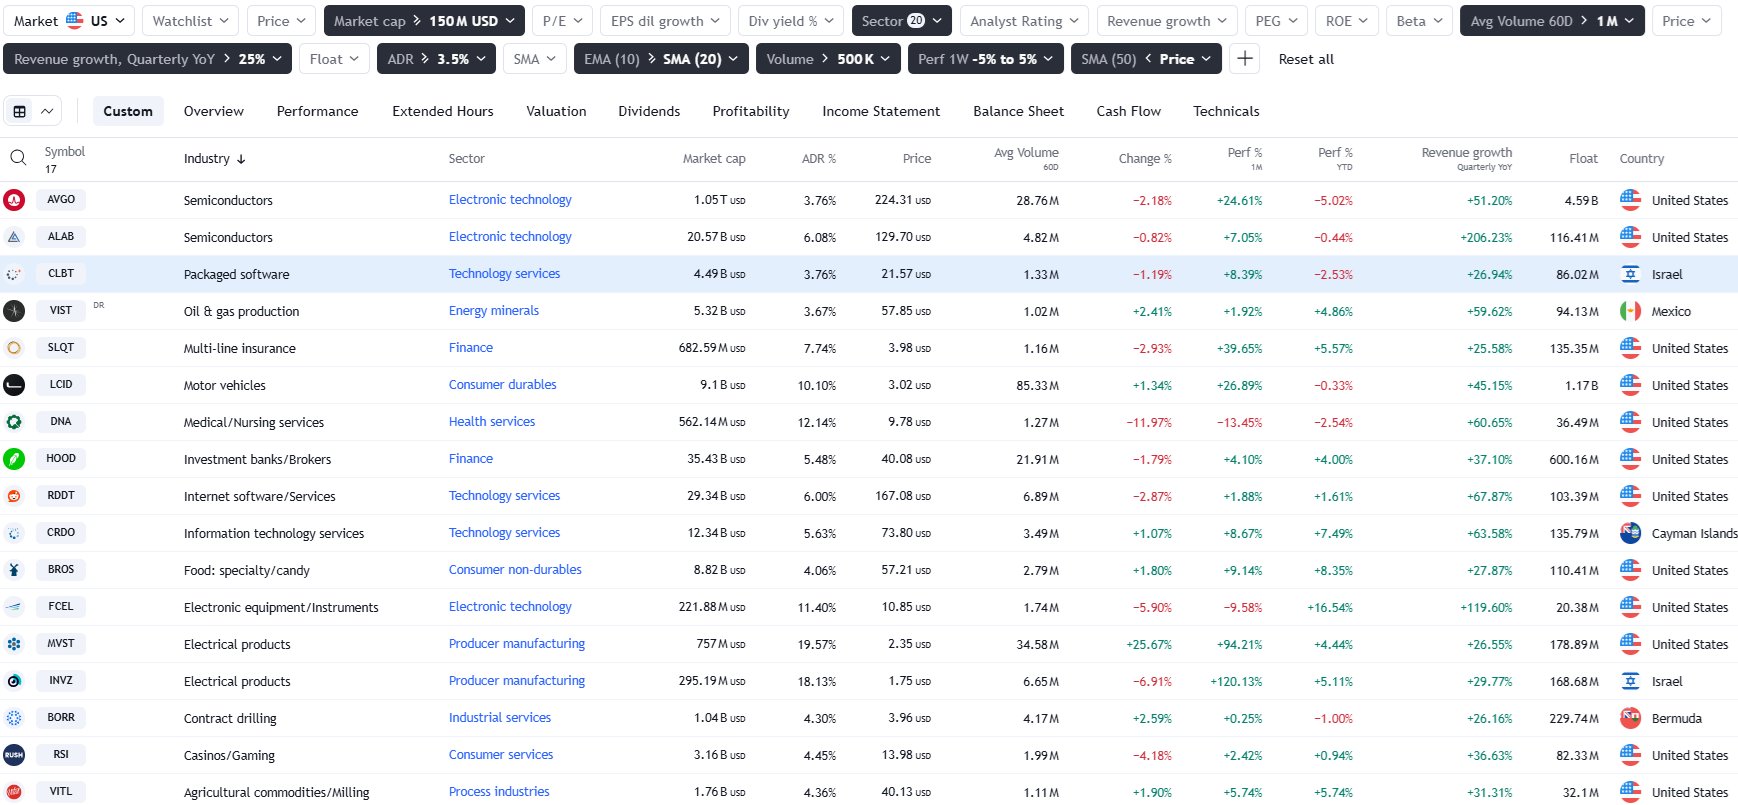Expand the Market cap 150M USD filter
The image size is (1738, 805).
pos(424,21)
